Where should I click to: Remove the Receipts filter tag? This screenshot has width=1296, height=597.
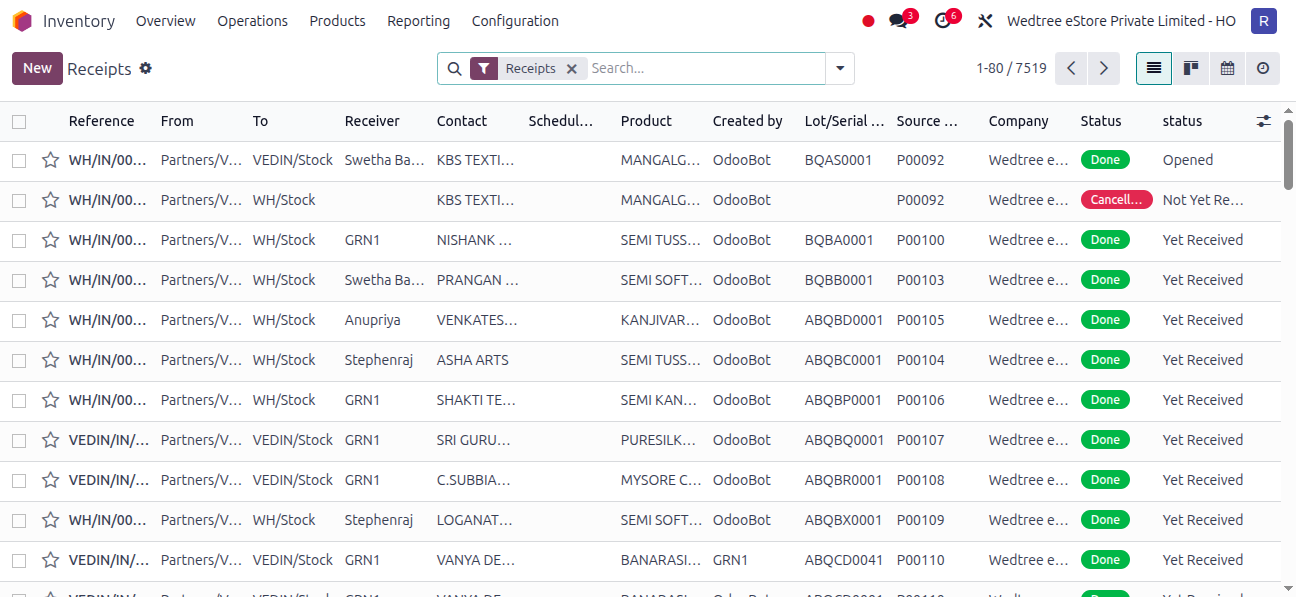coord(571,68)
